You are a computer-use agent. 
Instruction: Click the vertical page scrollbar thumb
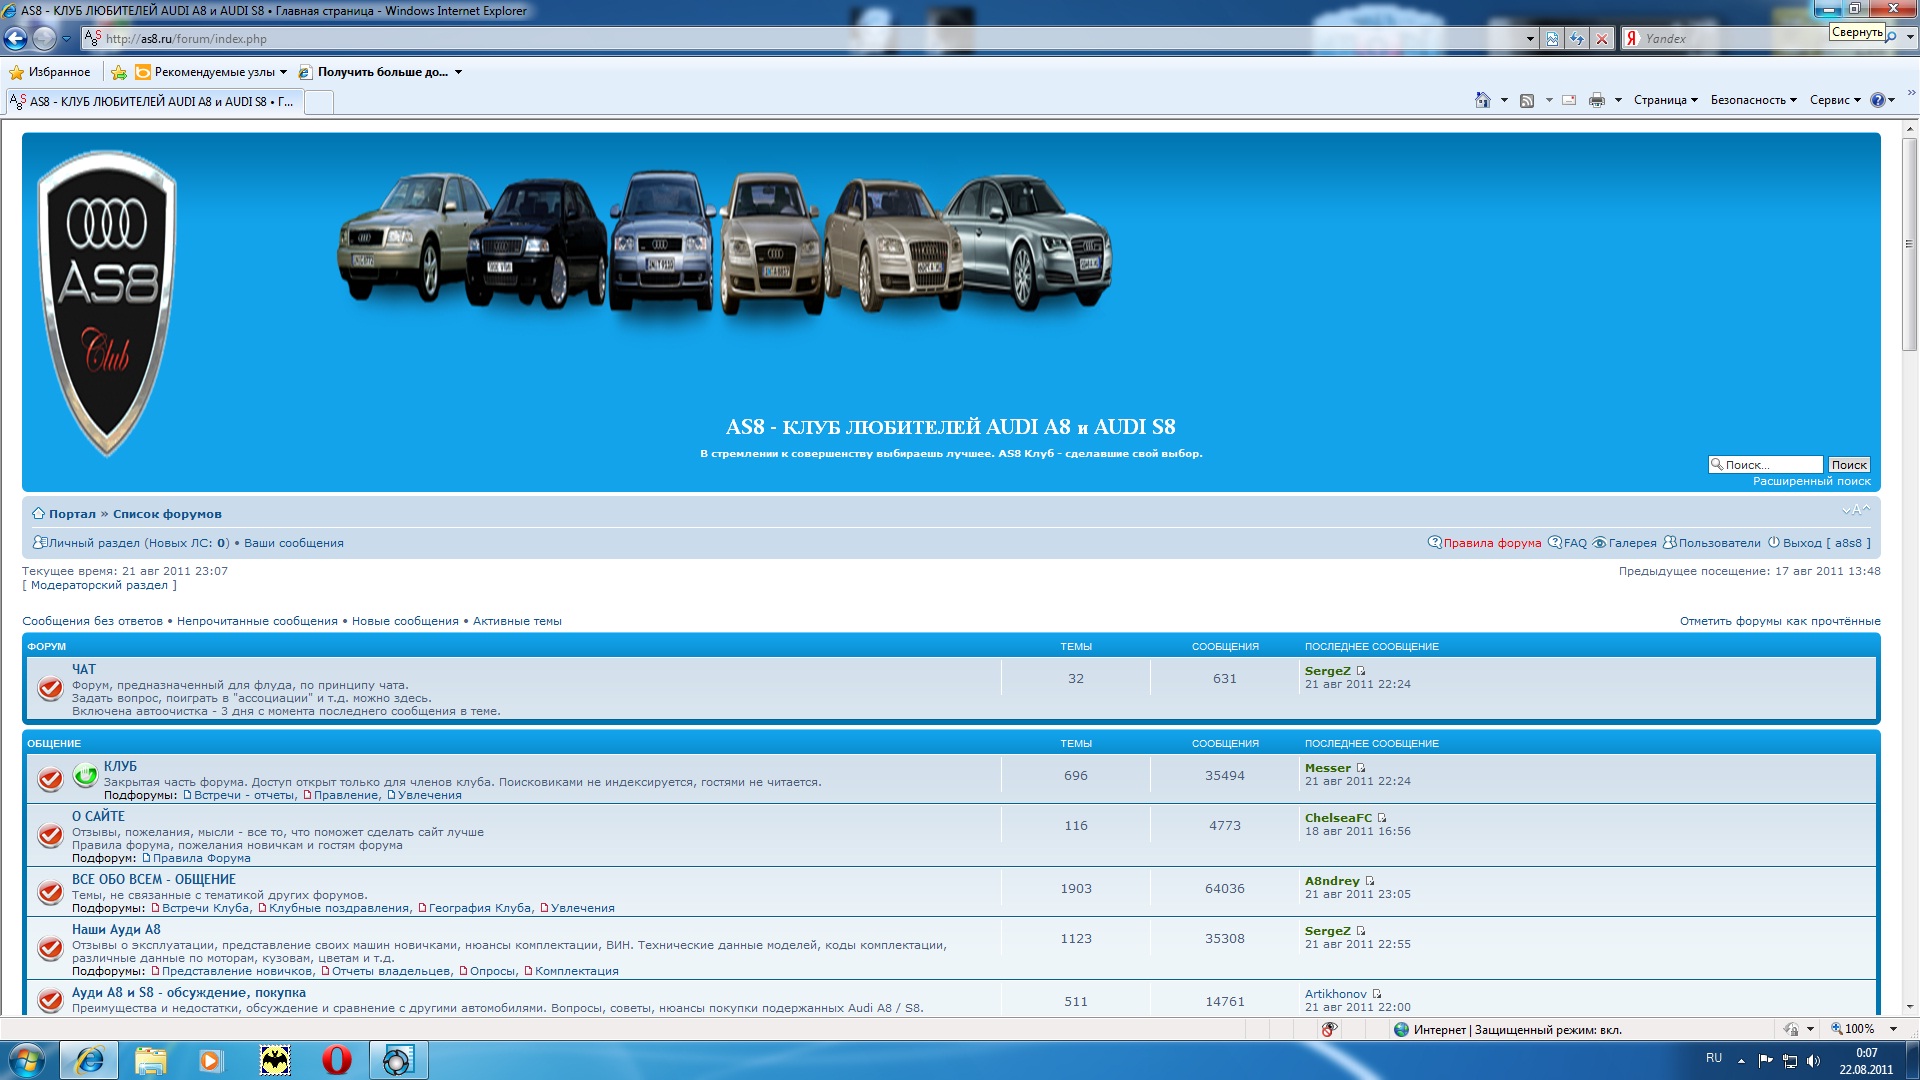point(1909,245)
